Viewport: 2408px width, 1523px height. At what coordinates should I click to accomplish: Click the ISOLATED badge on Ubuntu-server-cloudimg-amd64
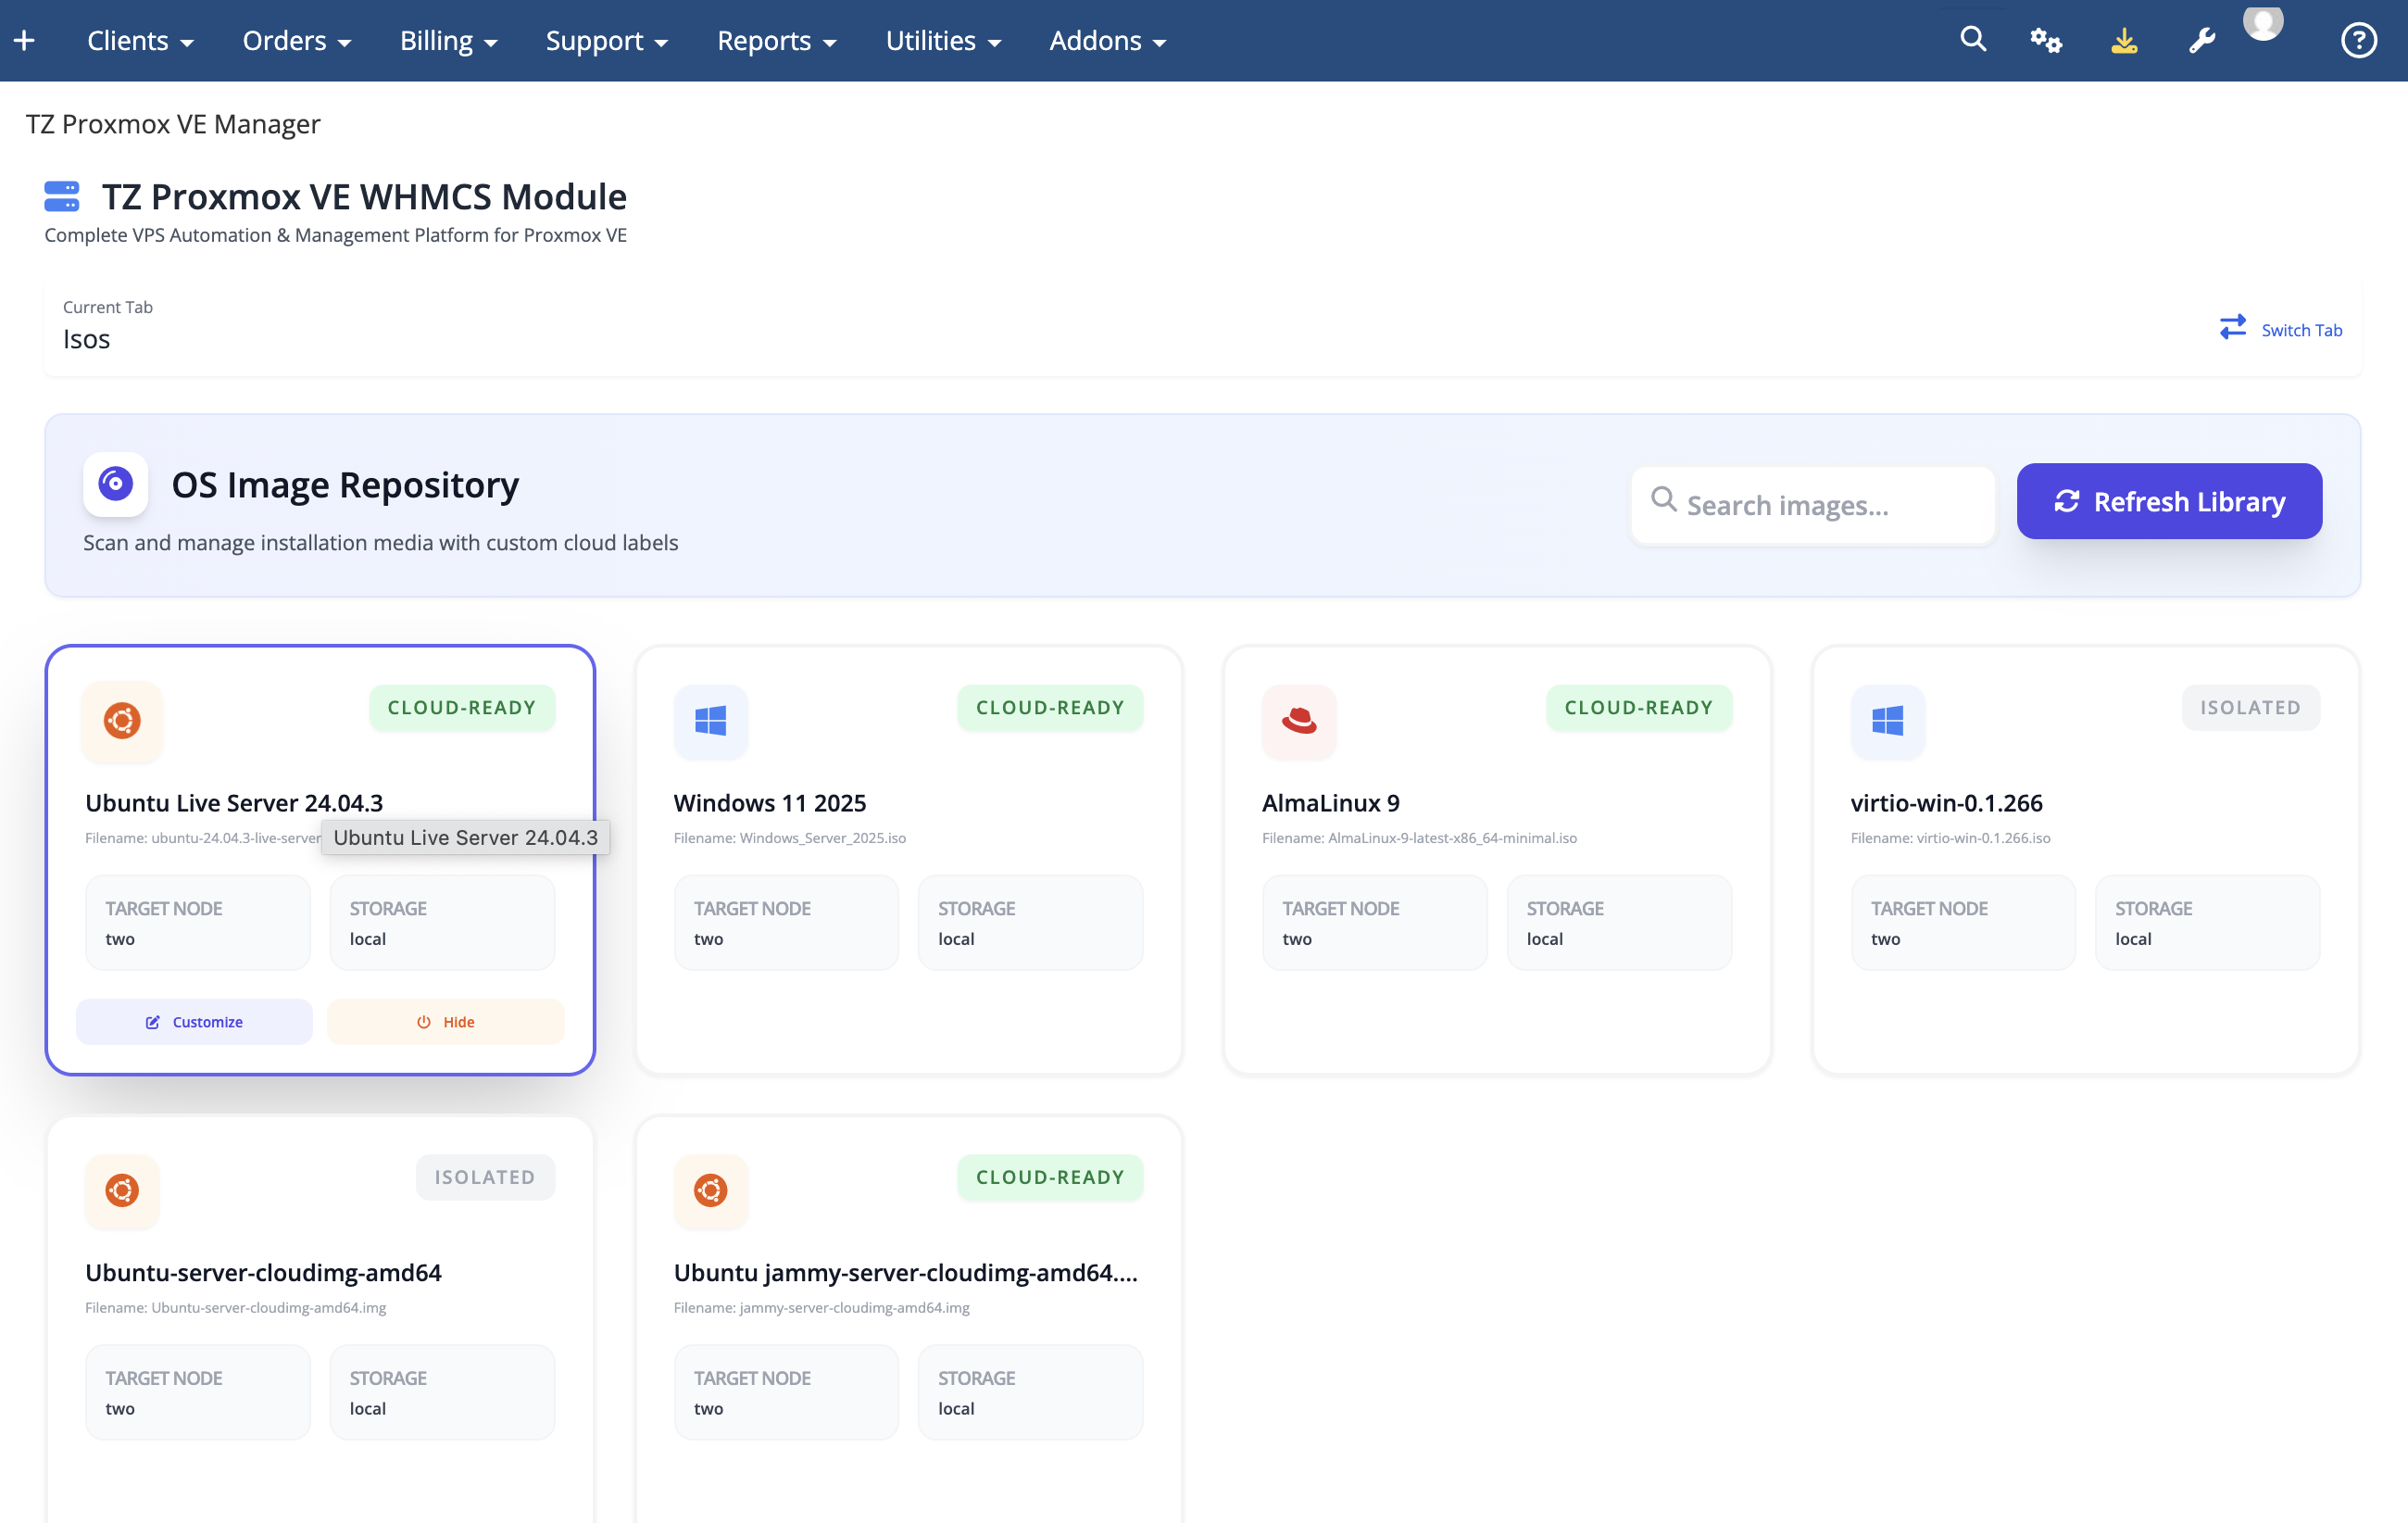(485, 1176)
